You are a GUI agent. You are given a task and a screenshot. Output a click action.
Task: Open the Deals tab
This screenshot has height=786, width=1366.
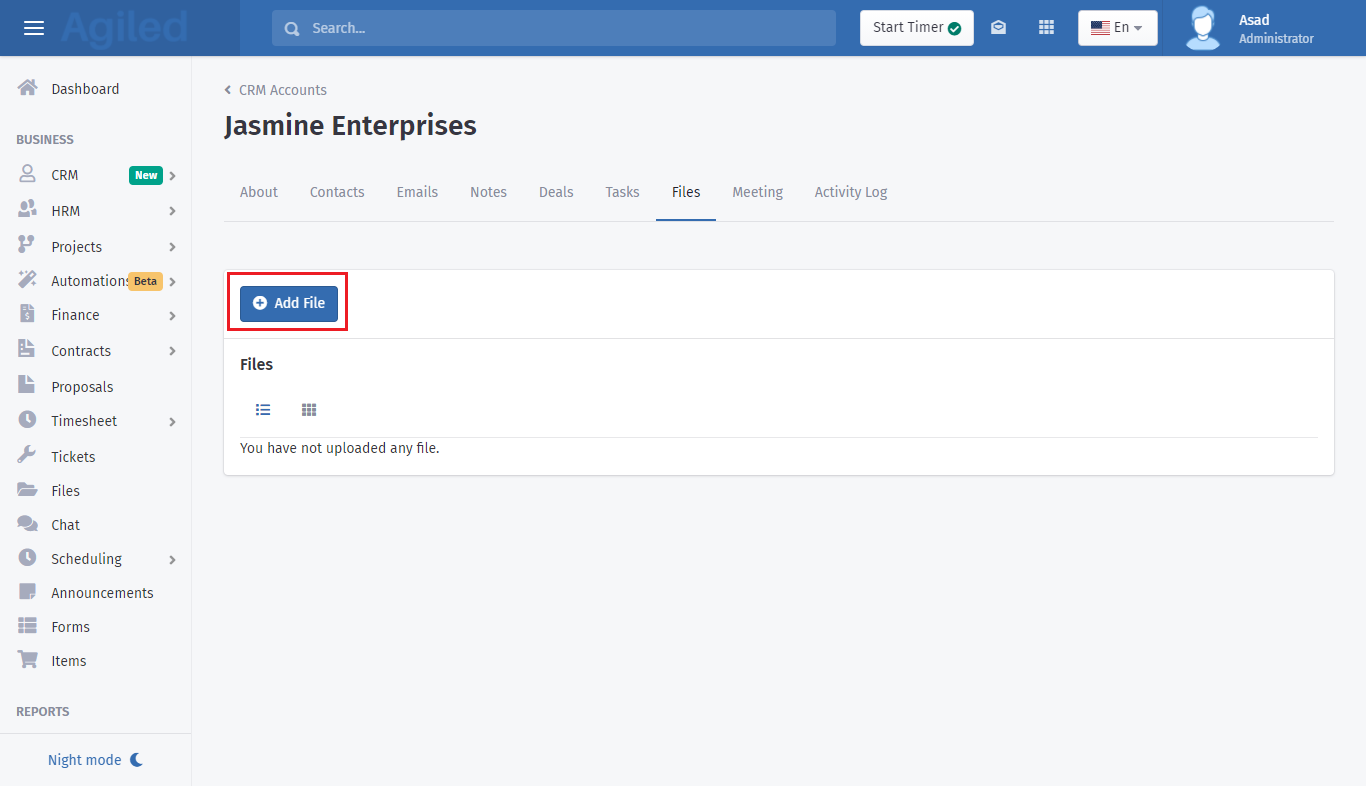(x=556, y=192)
